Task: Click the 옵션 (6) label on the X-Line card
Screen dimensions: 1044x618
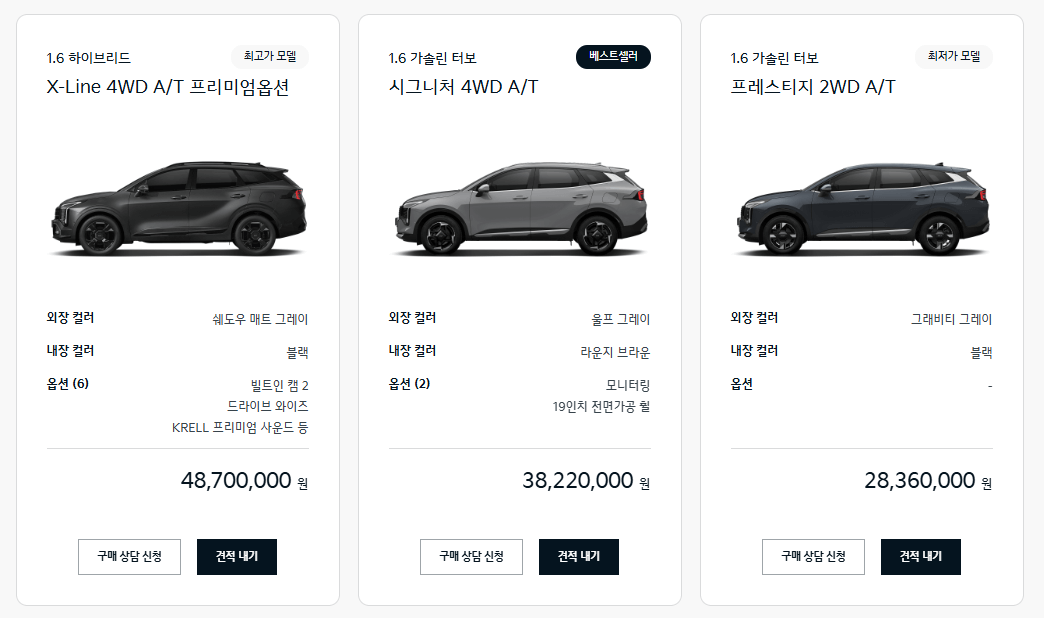Action: coord(70,385)
